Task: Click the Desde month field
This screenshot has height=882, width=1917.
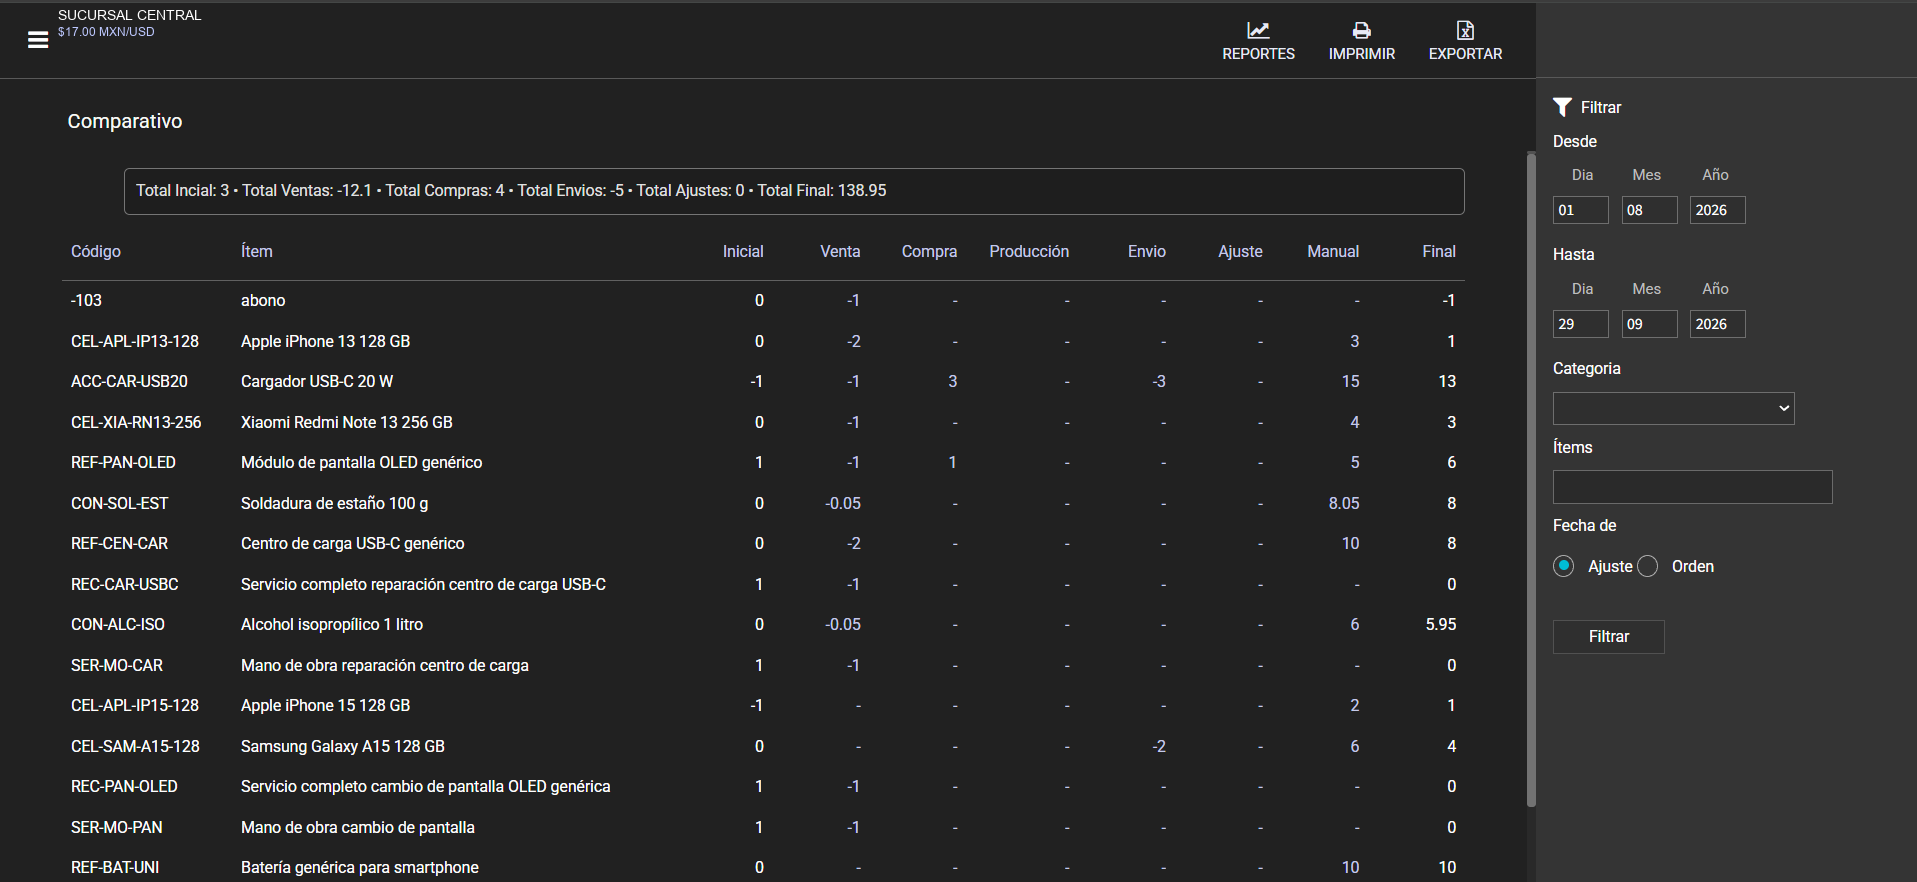Action: coord(1649,210)
